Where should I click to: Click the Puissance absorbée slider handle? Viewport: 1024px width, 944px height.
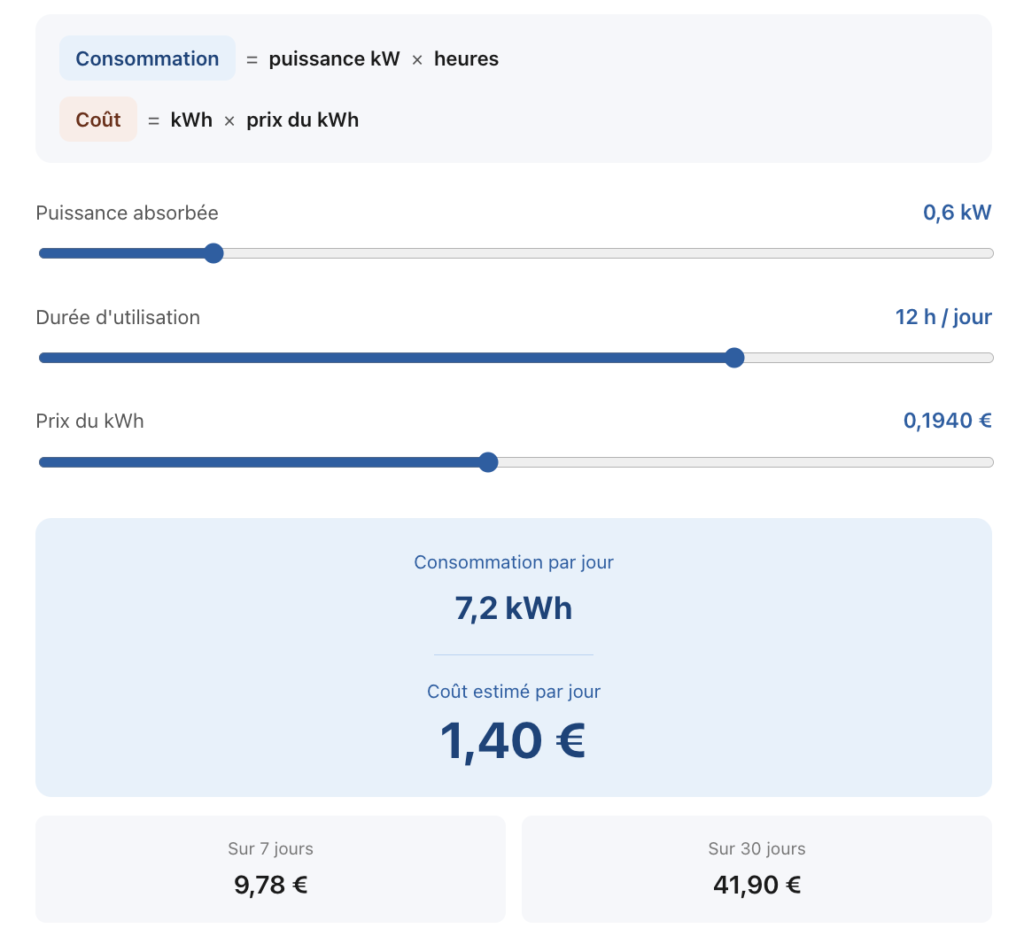214,253
